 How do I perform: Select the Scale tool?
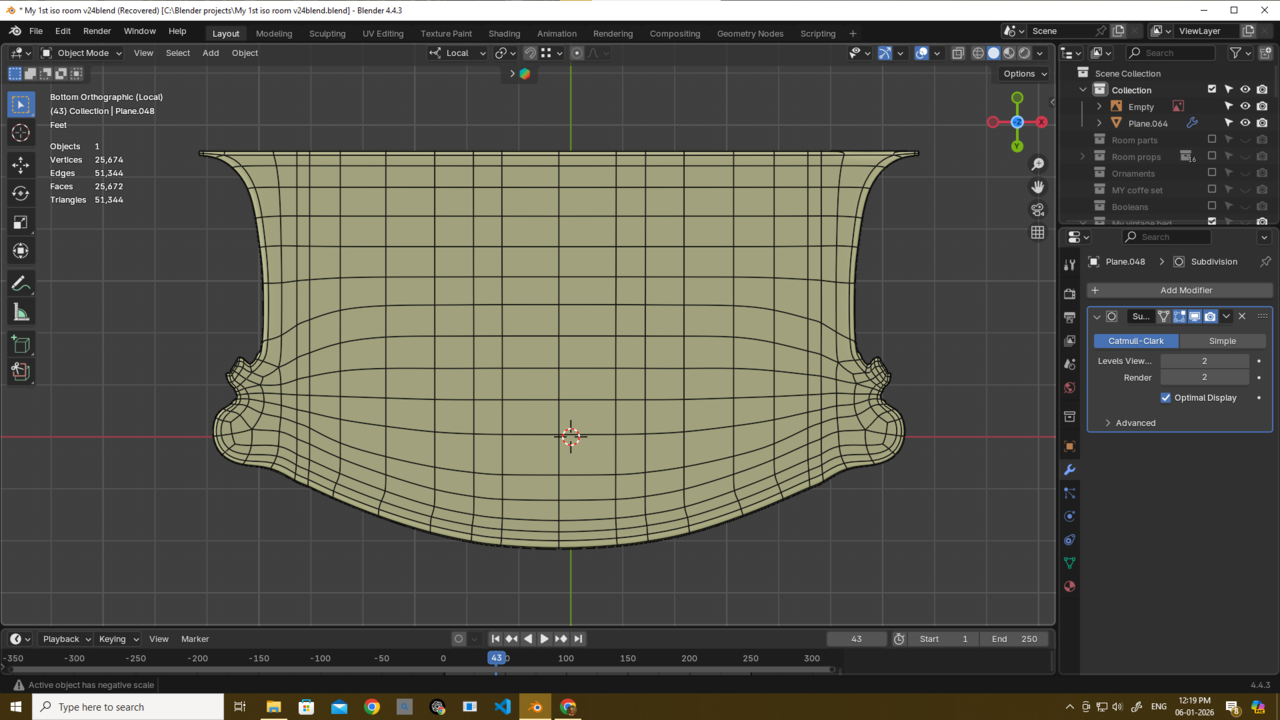coord(21,222)
